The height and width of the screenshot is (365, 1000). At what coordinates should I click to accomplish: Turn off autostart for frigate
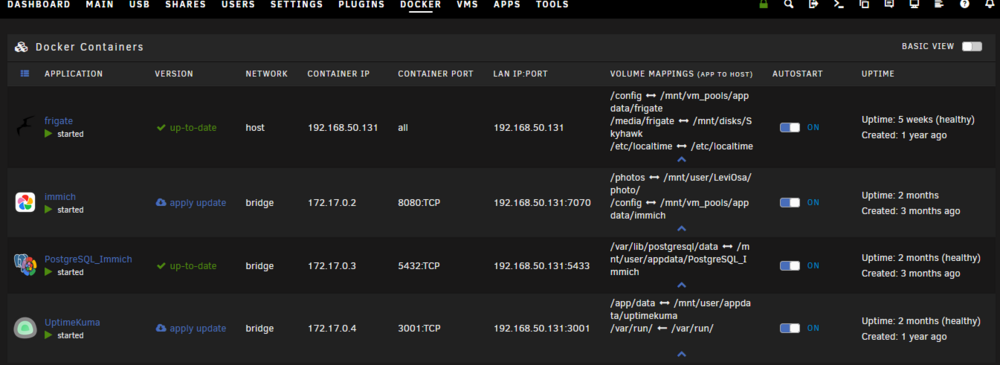[790, 128]
